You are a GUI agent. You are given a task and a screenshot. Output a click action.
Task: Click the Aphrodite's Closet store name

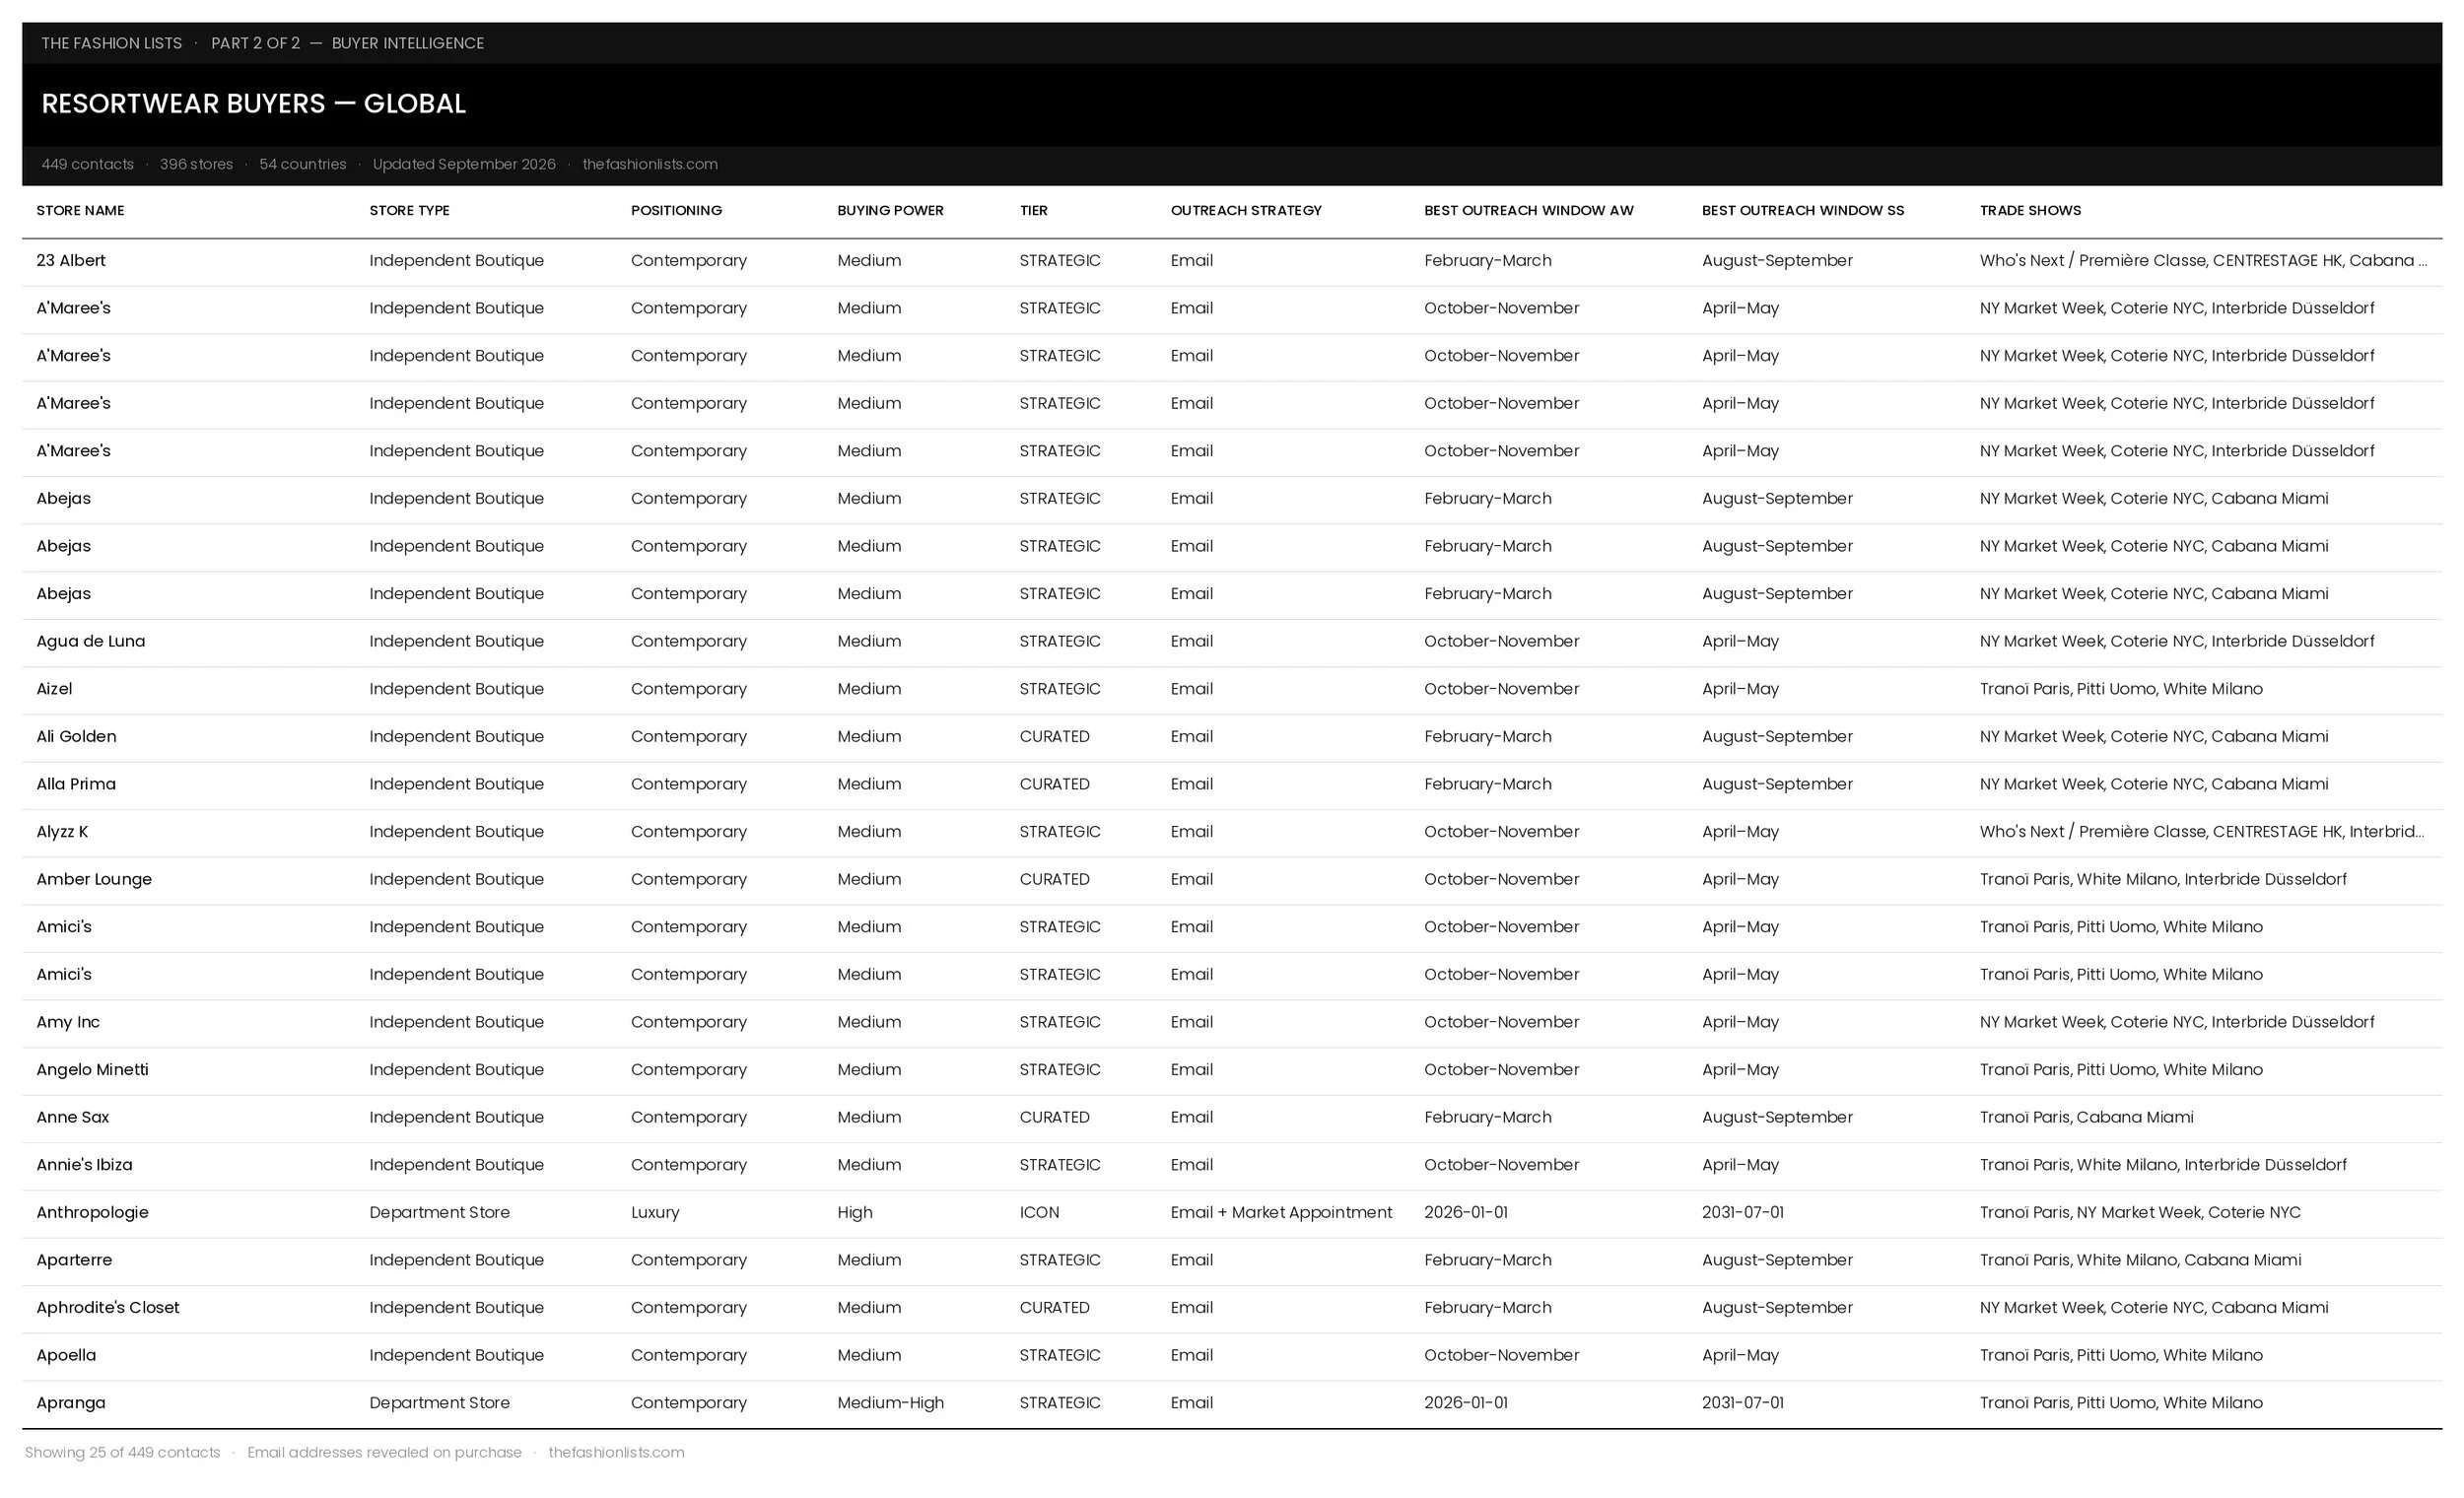(x=108, y=1307)
